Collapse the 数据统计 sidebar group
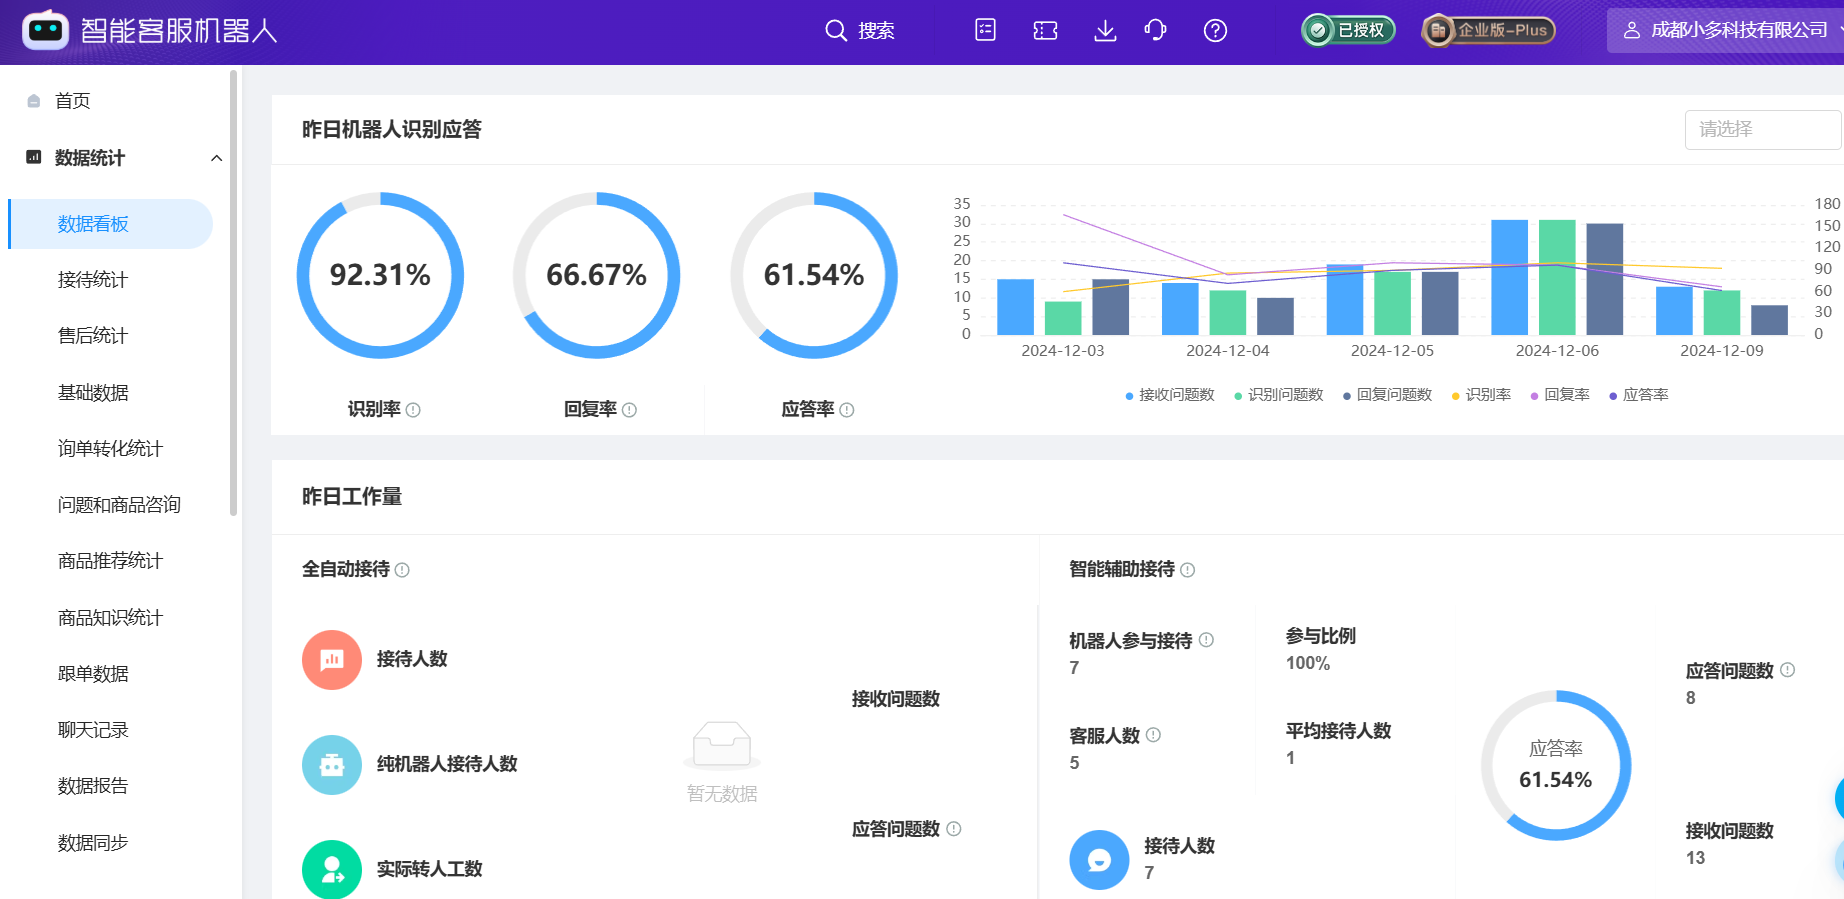Image resolution: width=1844 pixels, height=899 pixels. [216, 158]
